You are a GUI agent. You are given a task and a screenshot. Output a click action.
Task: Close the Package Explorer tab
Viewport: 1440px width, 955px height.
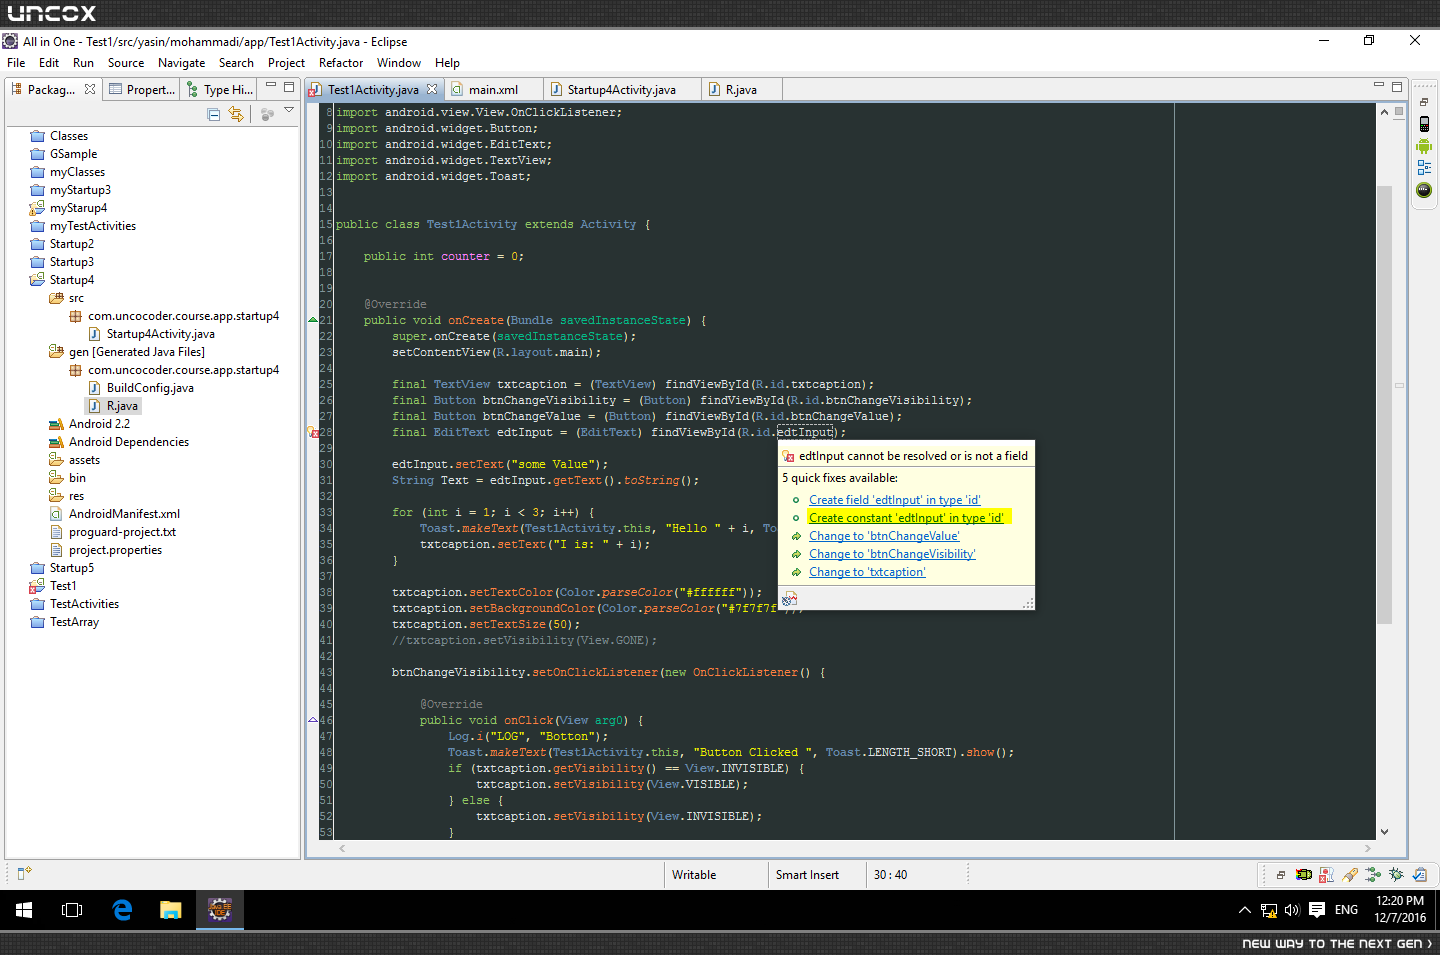pyautogui.click(x=90, y=89)
